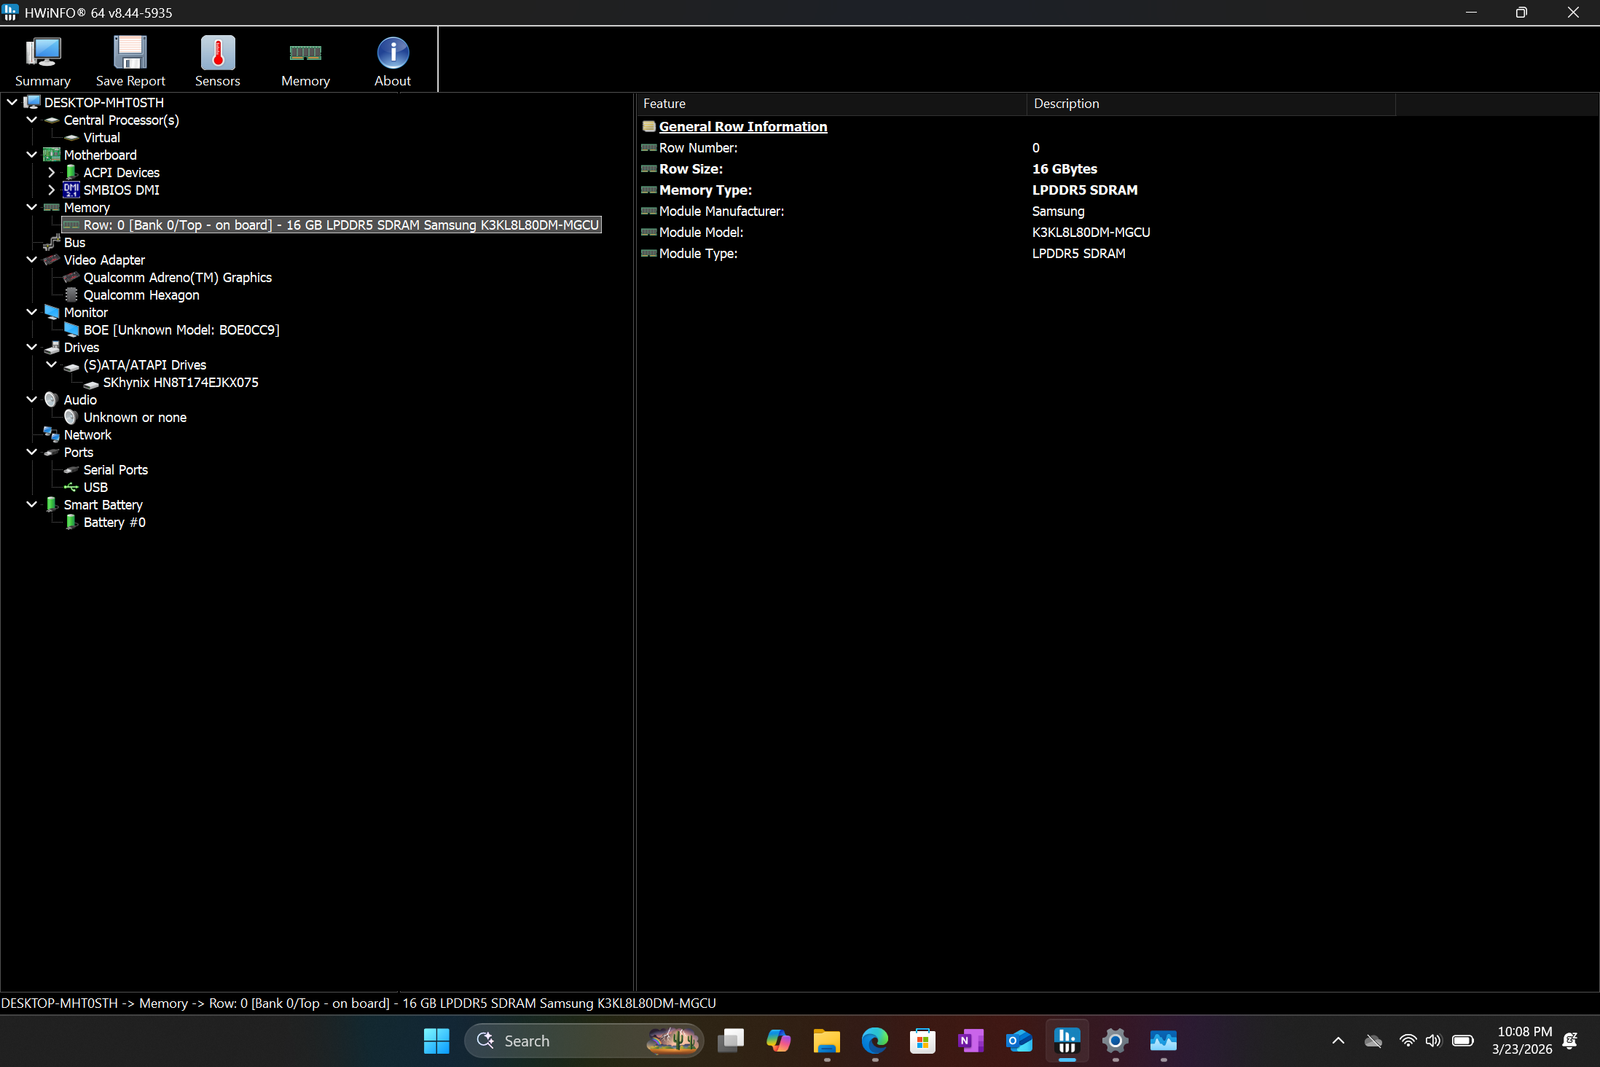1600x1067 pixels.
Task: Collapse the Smart Battery node
Action: 32,505
